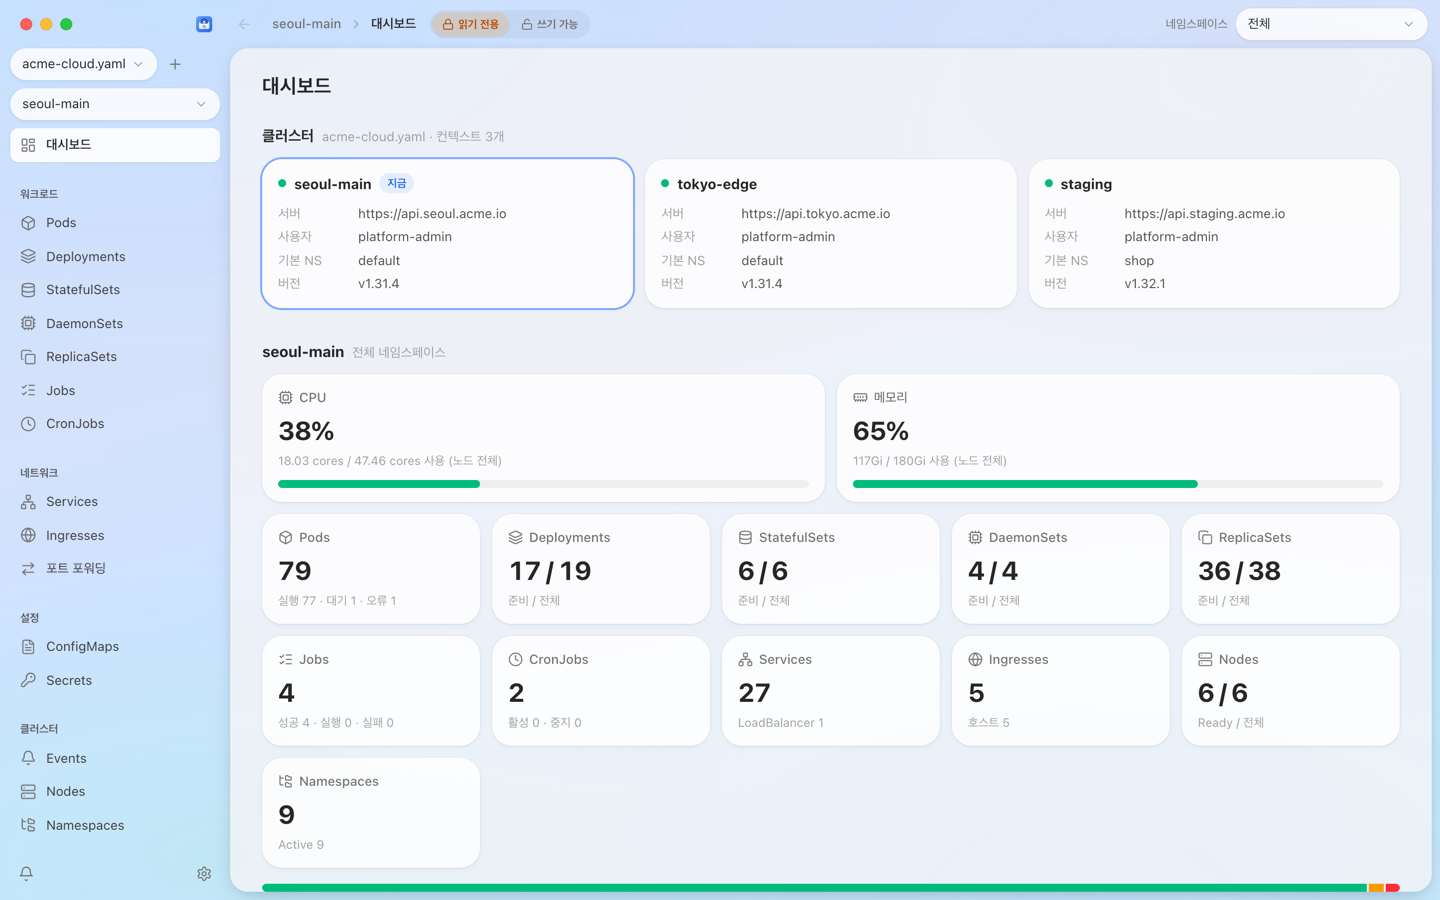The height and width of the screenshot is (900, 1440).
Task: Switch to 쓰기 가능 mode
Action: coord(550,24)
